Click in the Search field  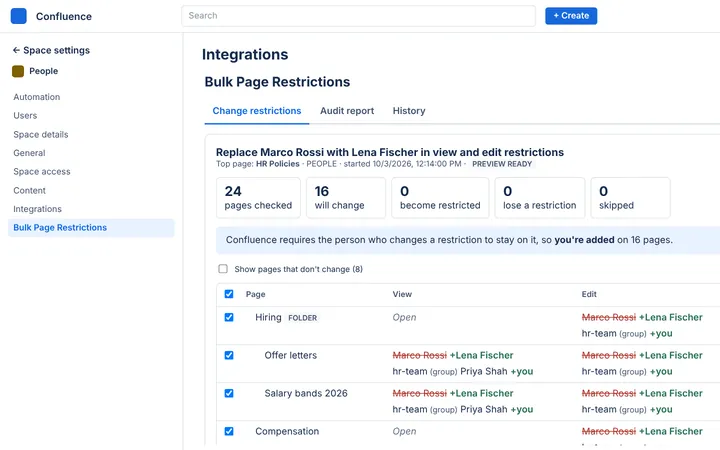[358, 16]
